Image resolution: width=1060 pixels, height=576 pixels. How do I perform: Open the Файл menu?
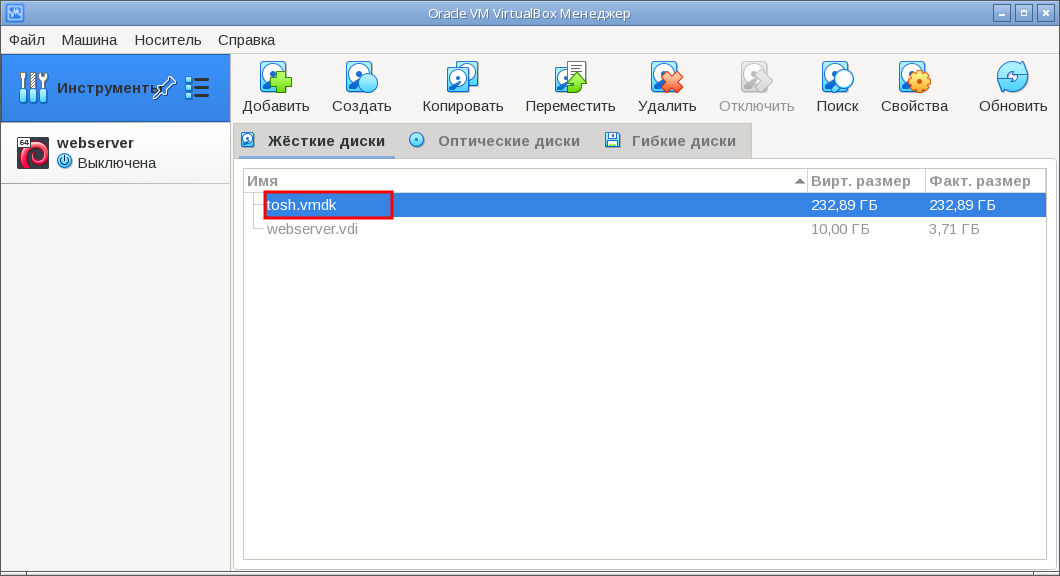pos(27,40)
